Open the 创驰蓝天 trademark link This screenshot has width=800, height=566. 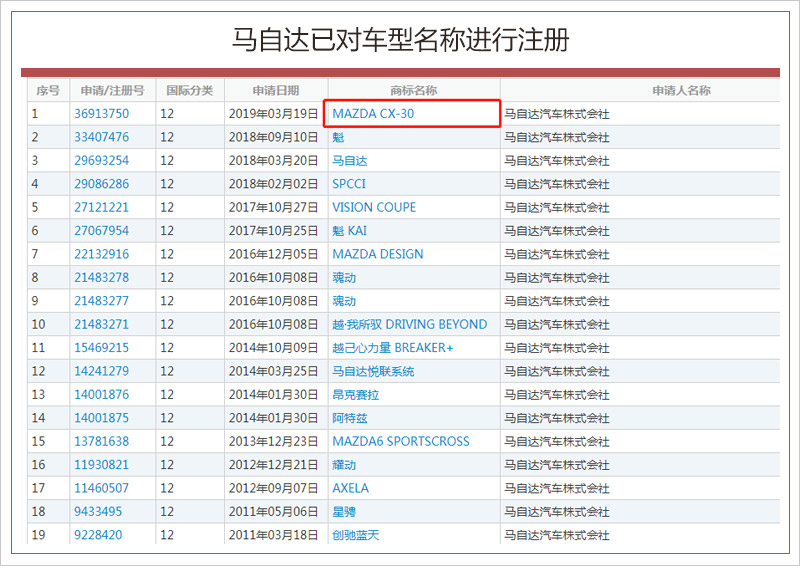[356, 535]
